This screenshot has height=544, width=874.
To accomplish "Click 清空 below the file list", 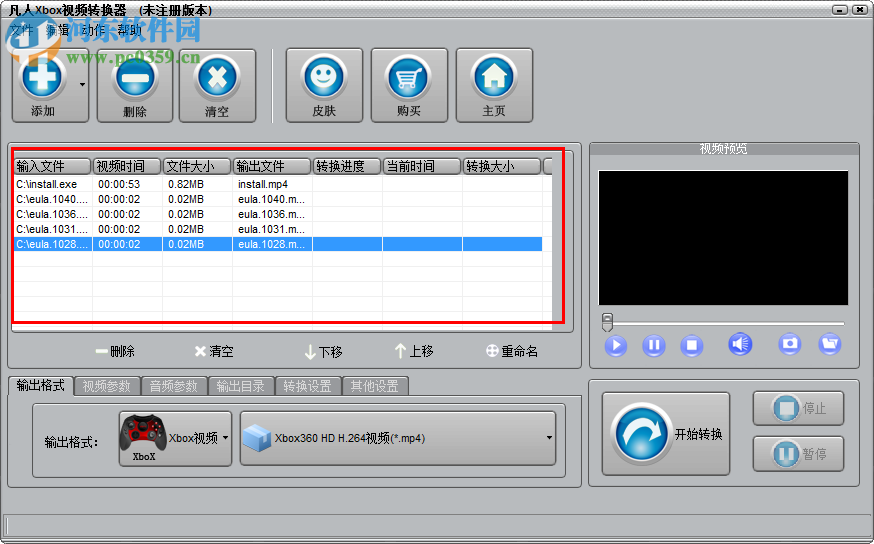I will pos(213,351).
